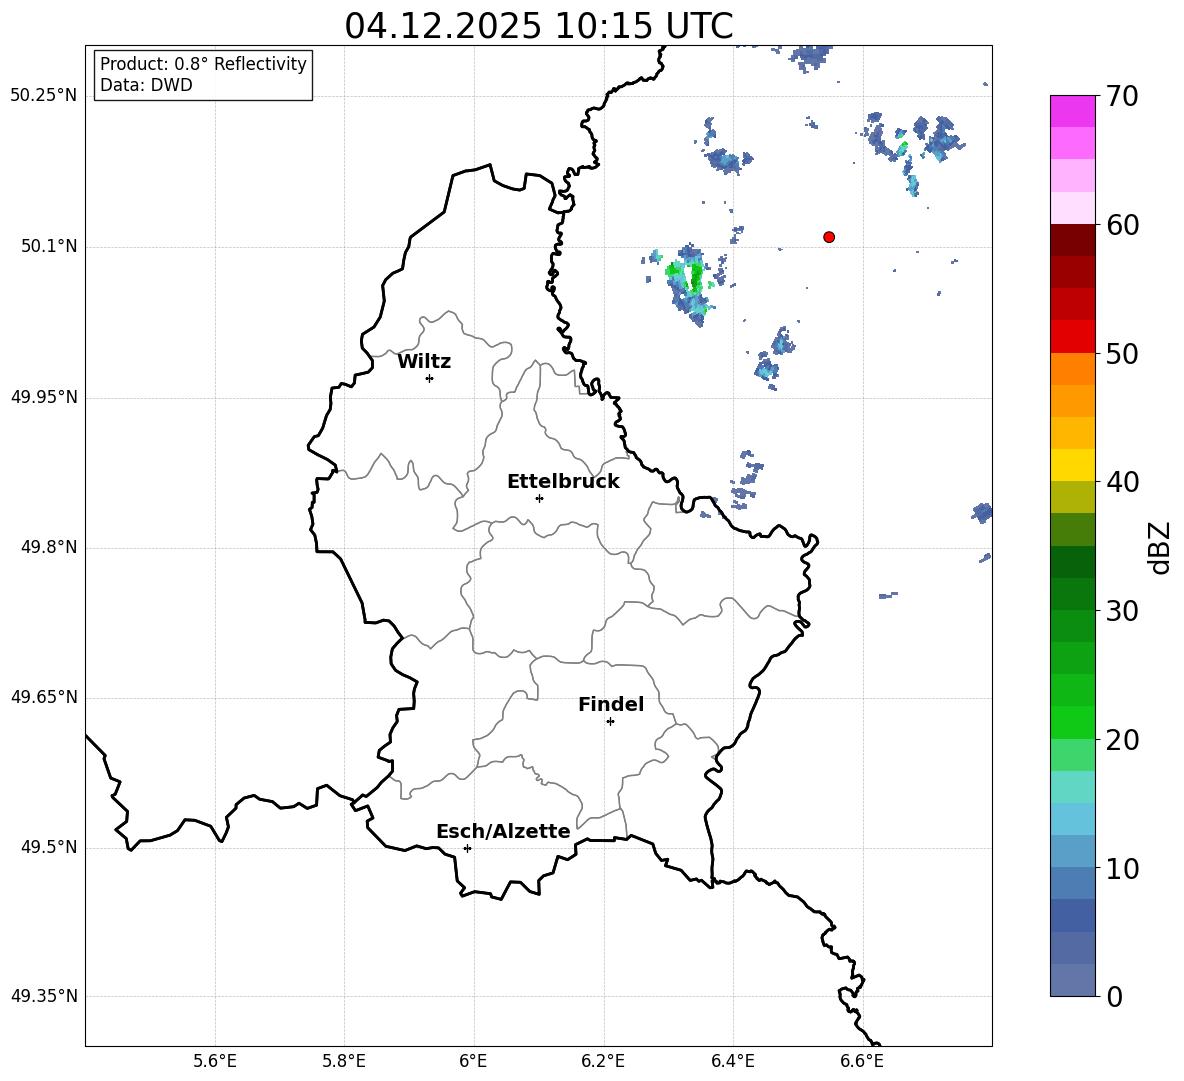Pick the yellow colorbar segment above 40
This screenshot has height=1081, width=1184.
(x=1072, y=465)
